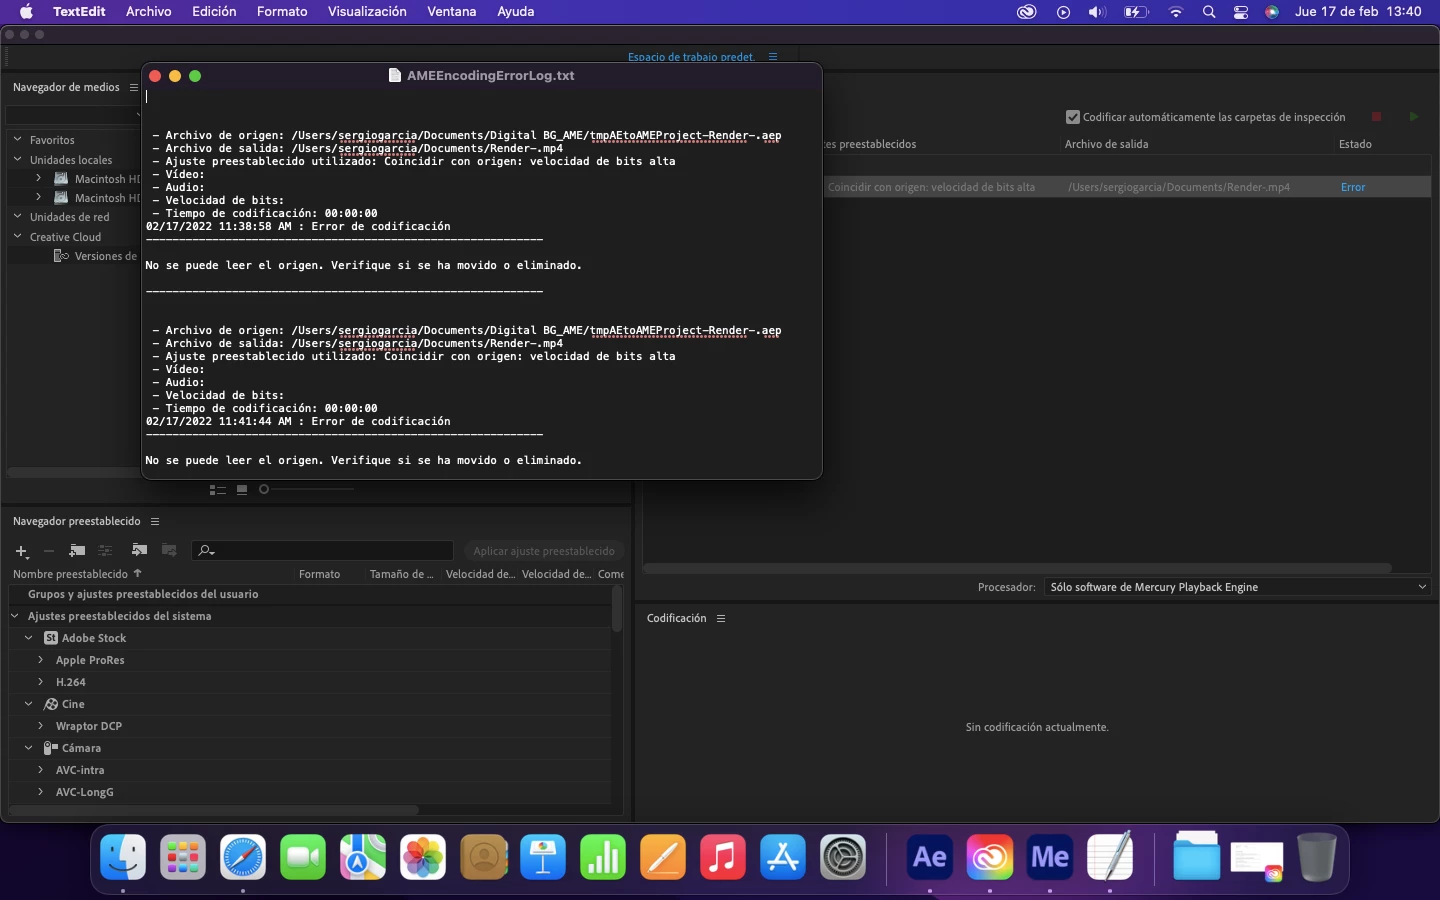Viewport: 1440px width, 900px height.
Task: Expand the AVC-LongG presets
Action: click(41, 792)
